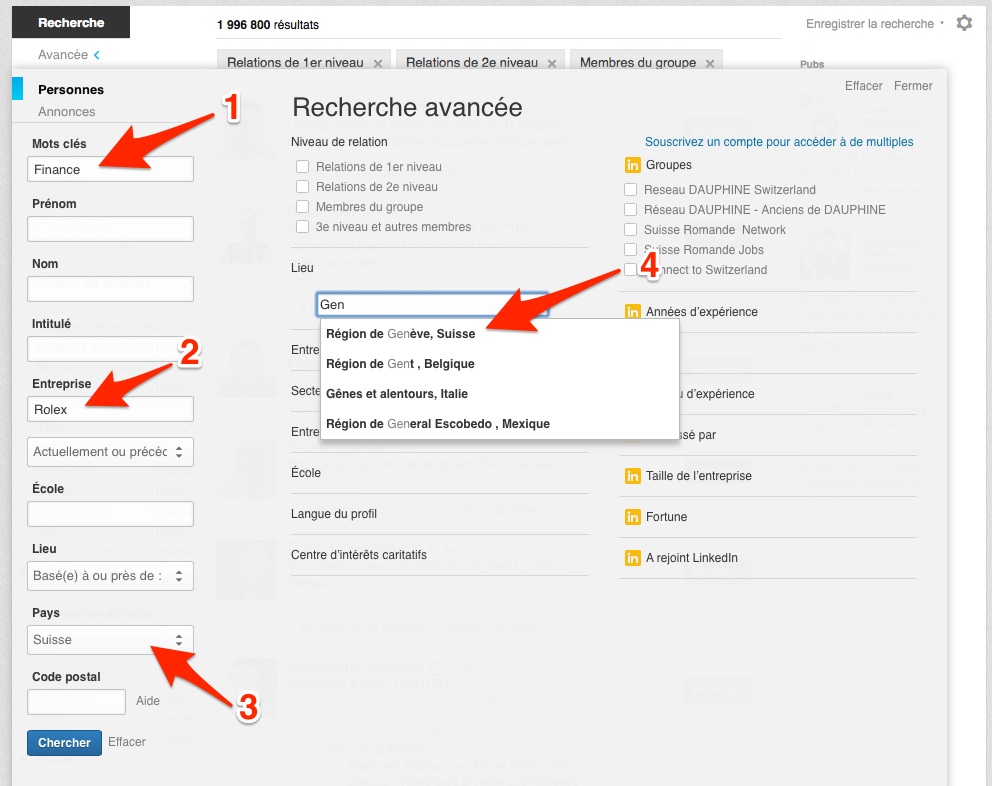This screenshot has height=786, width=992.
Task: Collapse the Avancée chevron
Action: 97,55
